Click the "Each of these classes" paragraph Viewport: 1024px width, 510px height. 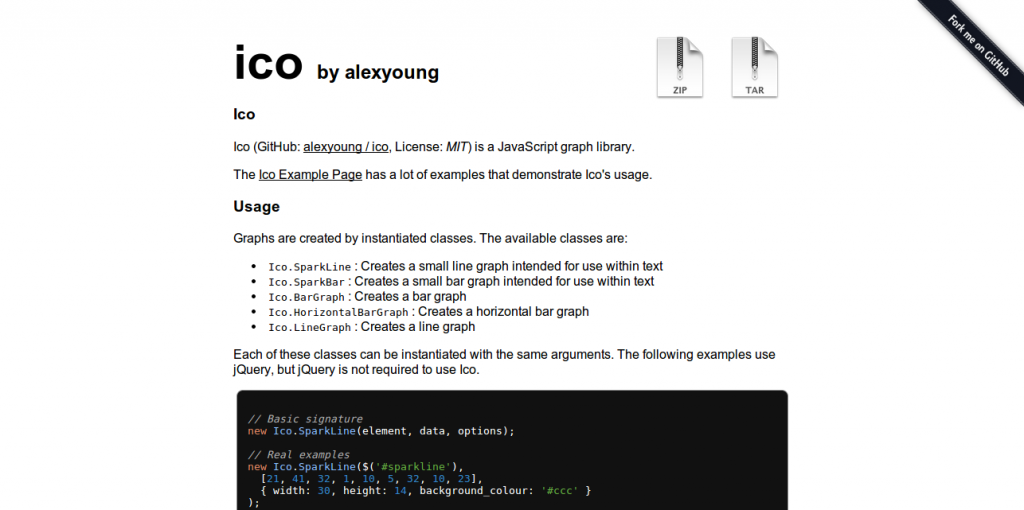click(x=504, y=362)
